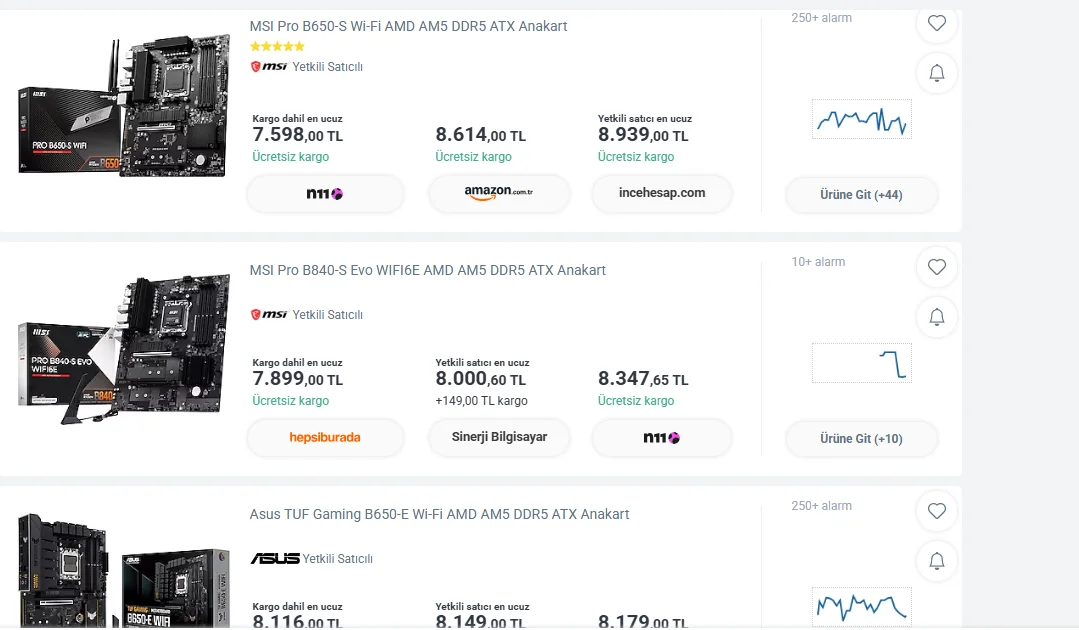The image size is (1079, 630).
Task: Set price alarm bell for MSI Pro B650-S
Action: (937, 73)
